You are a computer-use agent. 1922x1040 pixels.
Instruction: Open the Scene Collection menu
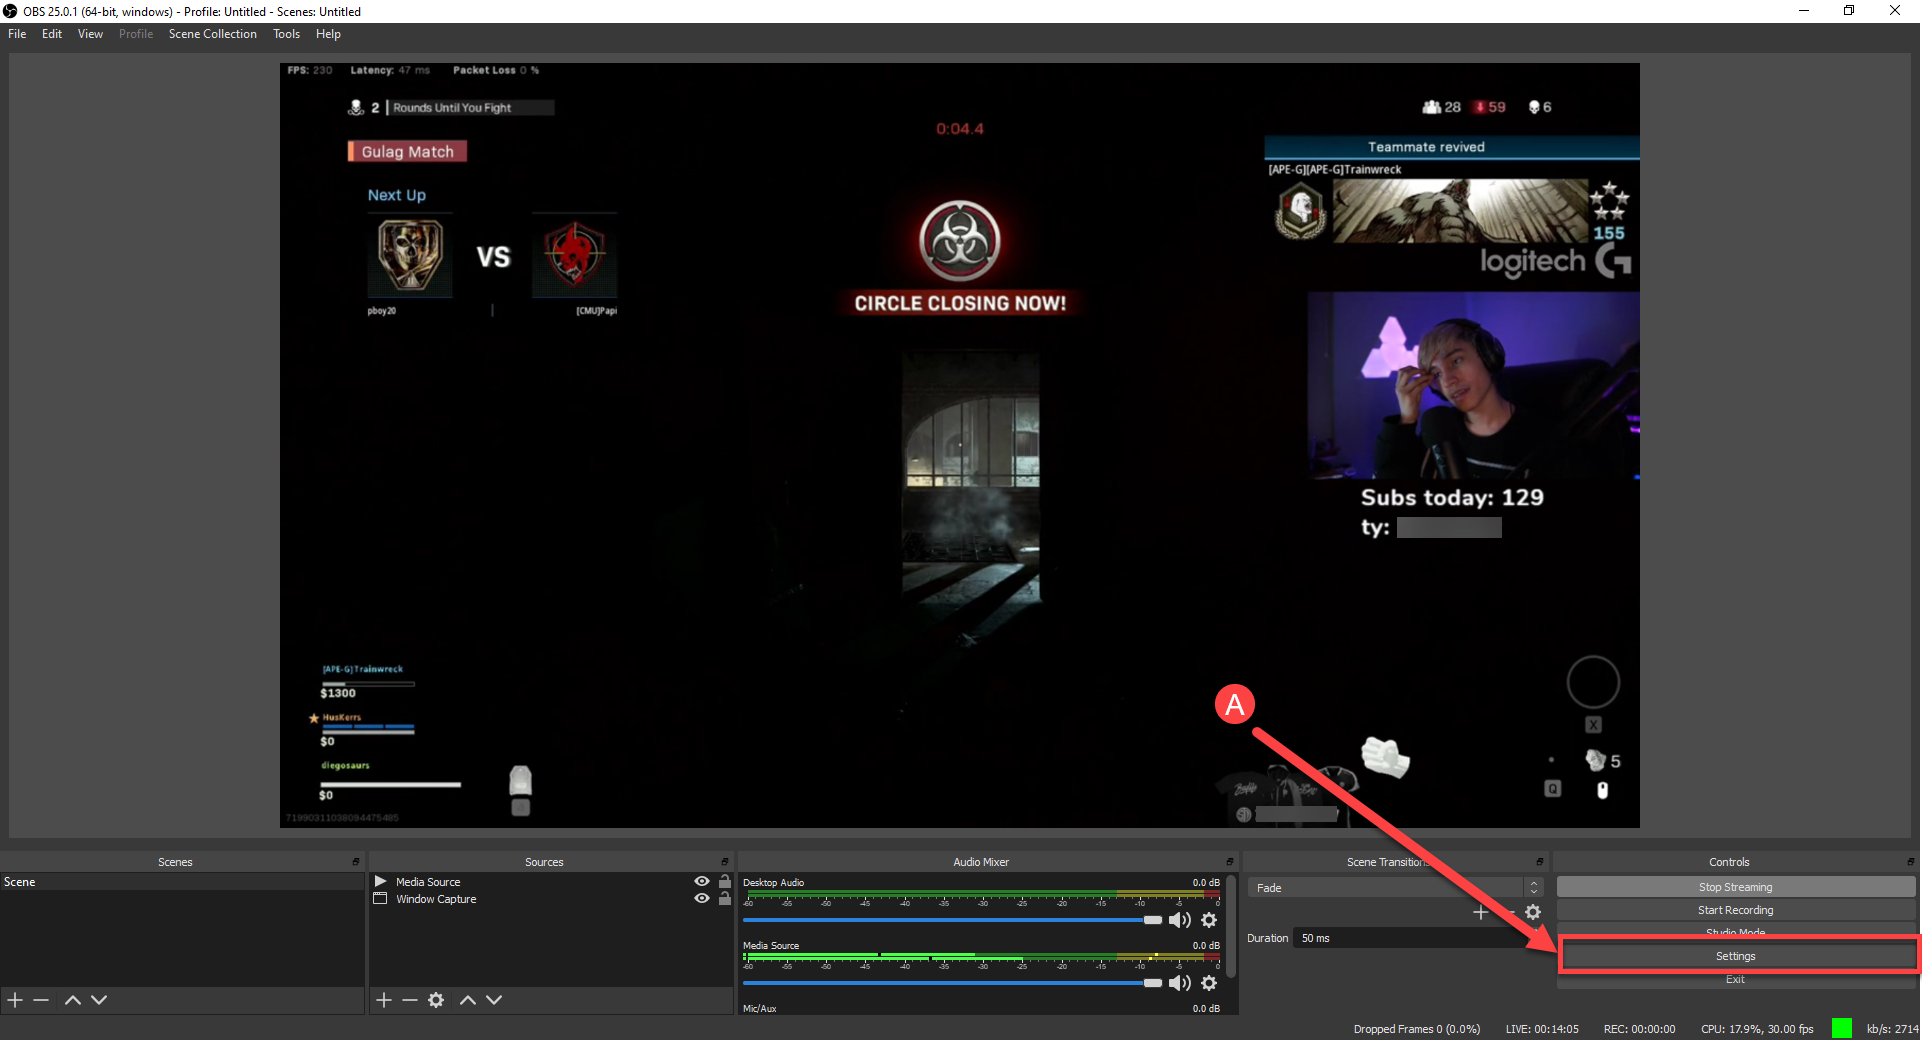pos(213,34)
